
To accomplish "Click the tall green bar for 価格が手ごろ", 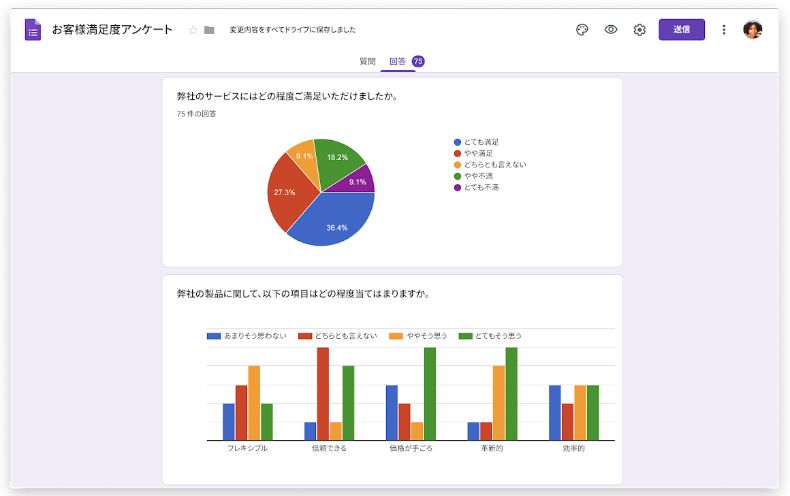I will tap(430, 394).
